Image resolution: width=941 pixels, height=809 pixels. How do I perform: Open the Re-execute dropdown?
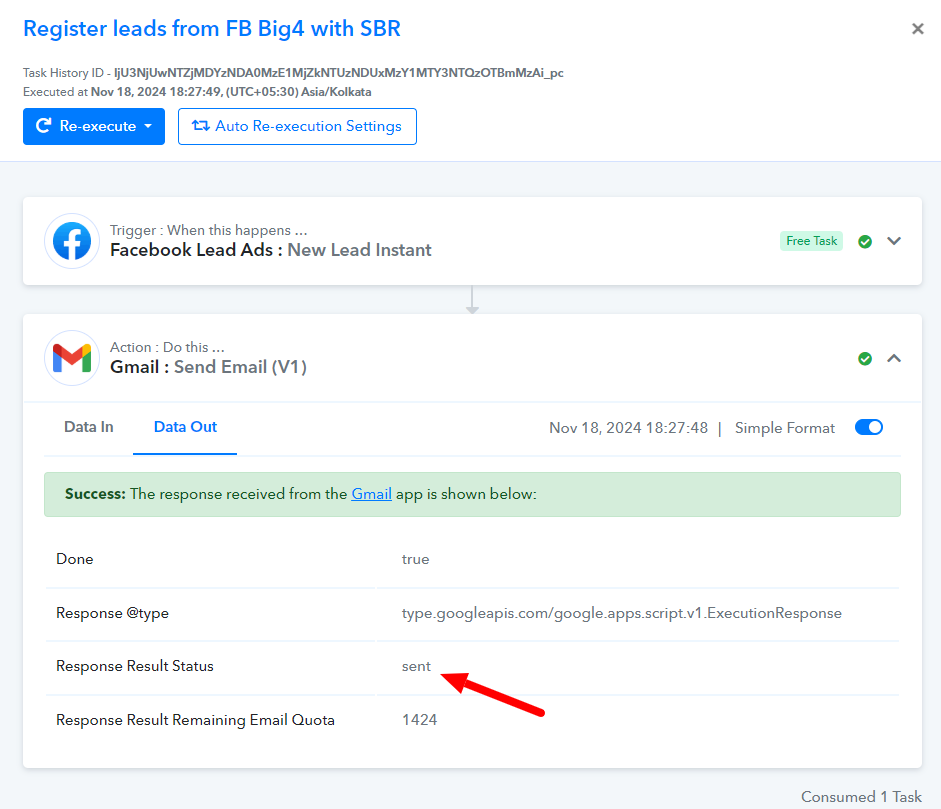94,126
